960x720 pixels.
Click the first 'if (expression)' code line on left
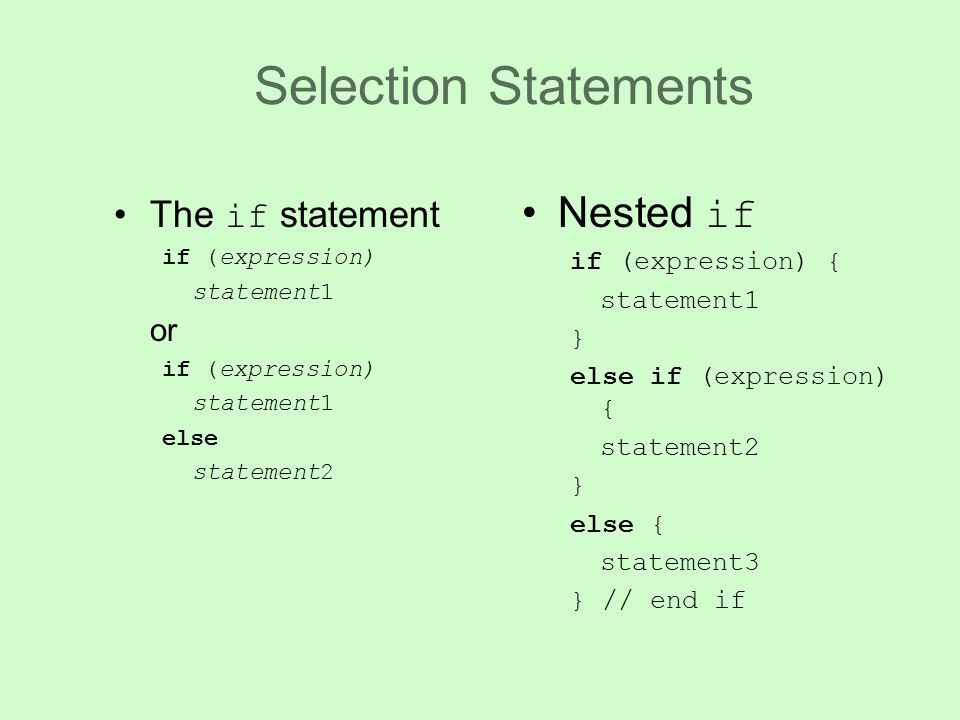tap(268, 257)
